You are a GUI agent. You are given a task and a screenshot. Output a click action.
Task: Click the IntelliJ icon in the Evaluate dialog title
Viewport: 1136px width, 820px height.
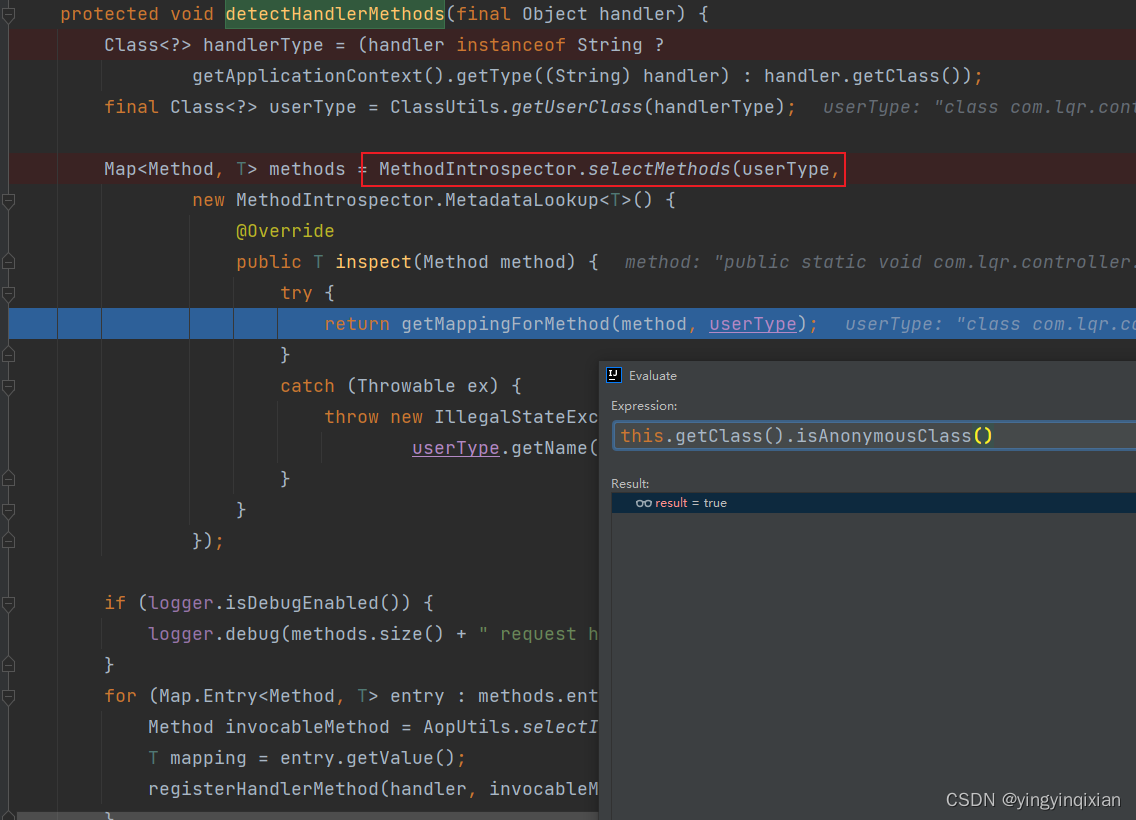tap(614, 375)
